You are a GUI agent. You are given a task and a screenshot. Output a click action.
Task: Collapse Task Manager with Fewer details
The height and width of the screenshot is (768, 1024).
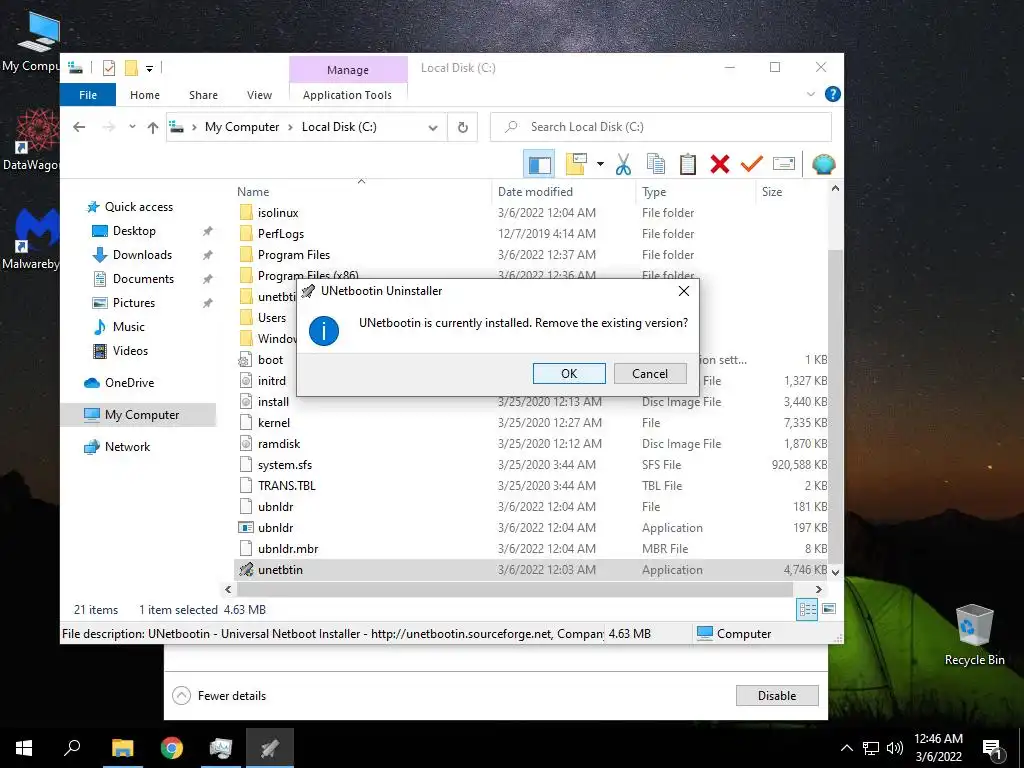219,696
